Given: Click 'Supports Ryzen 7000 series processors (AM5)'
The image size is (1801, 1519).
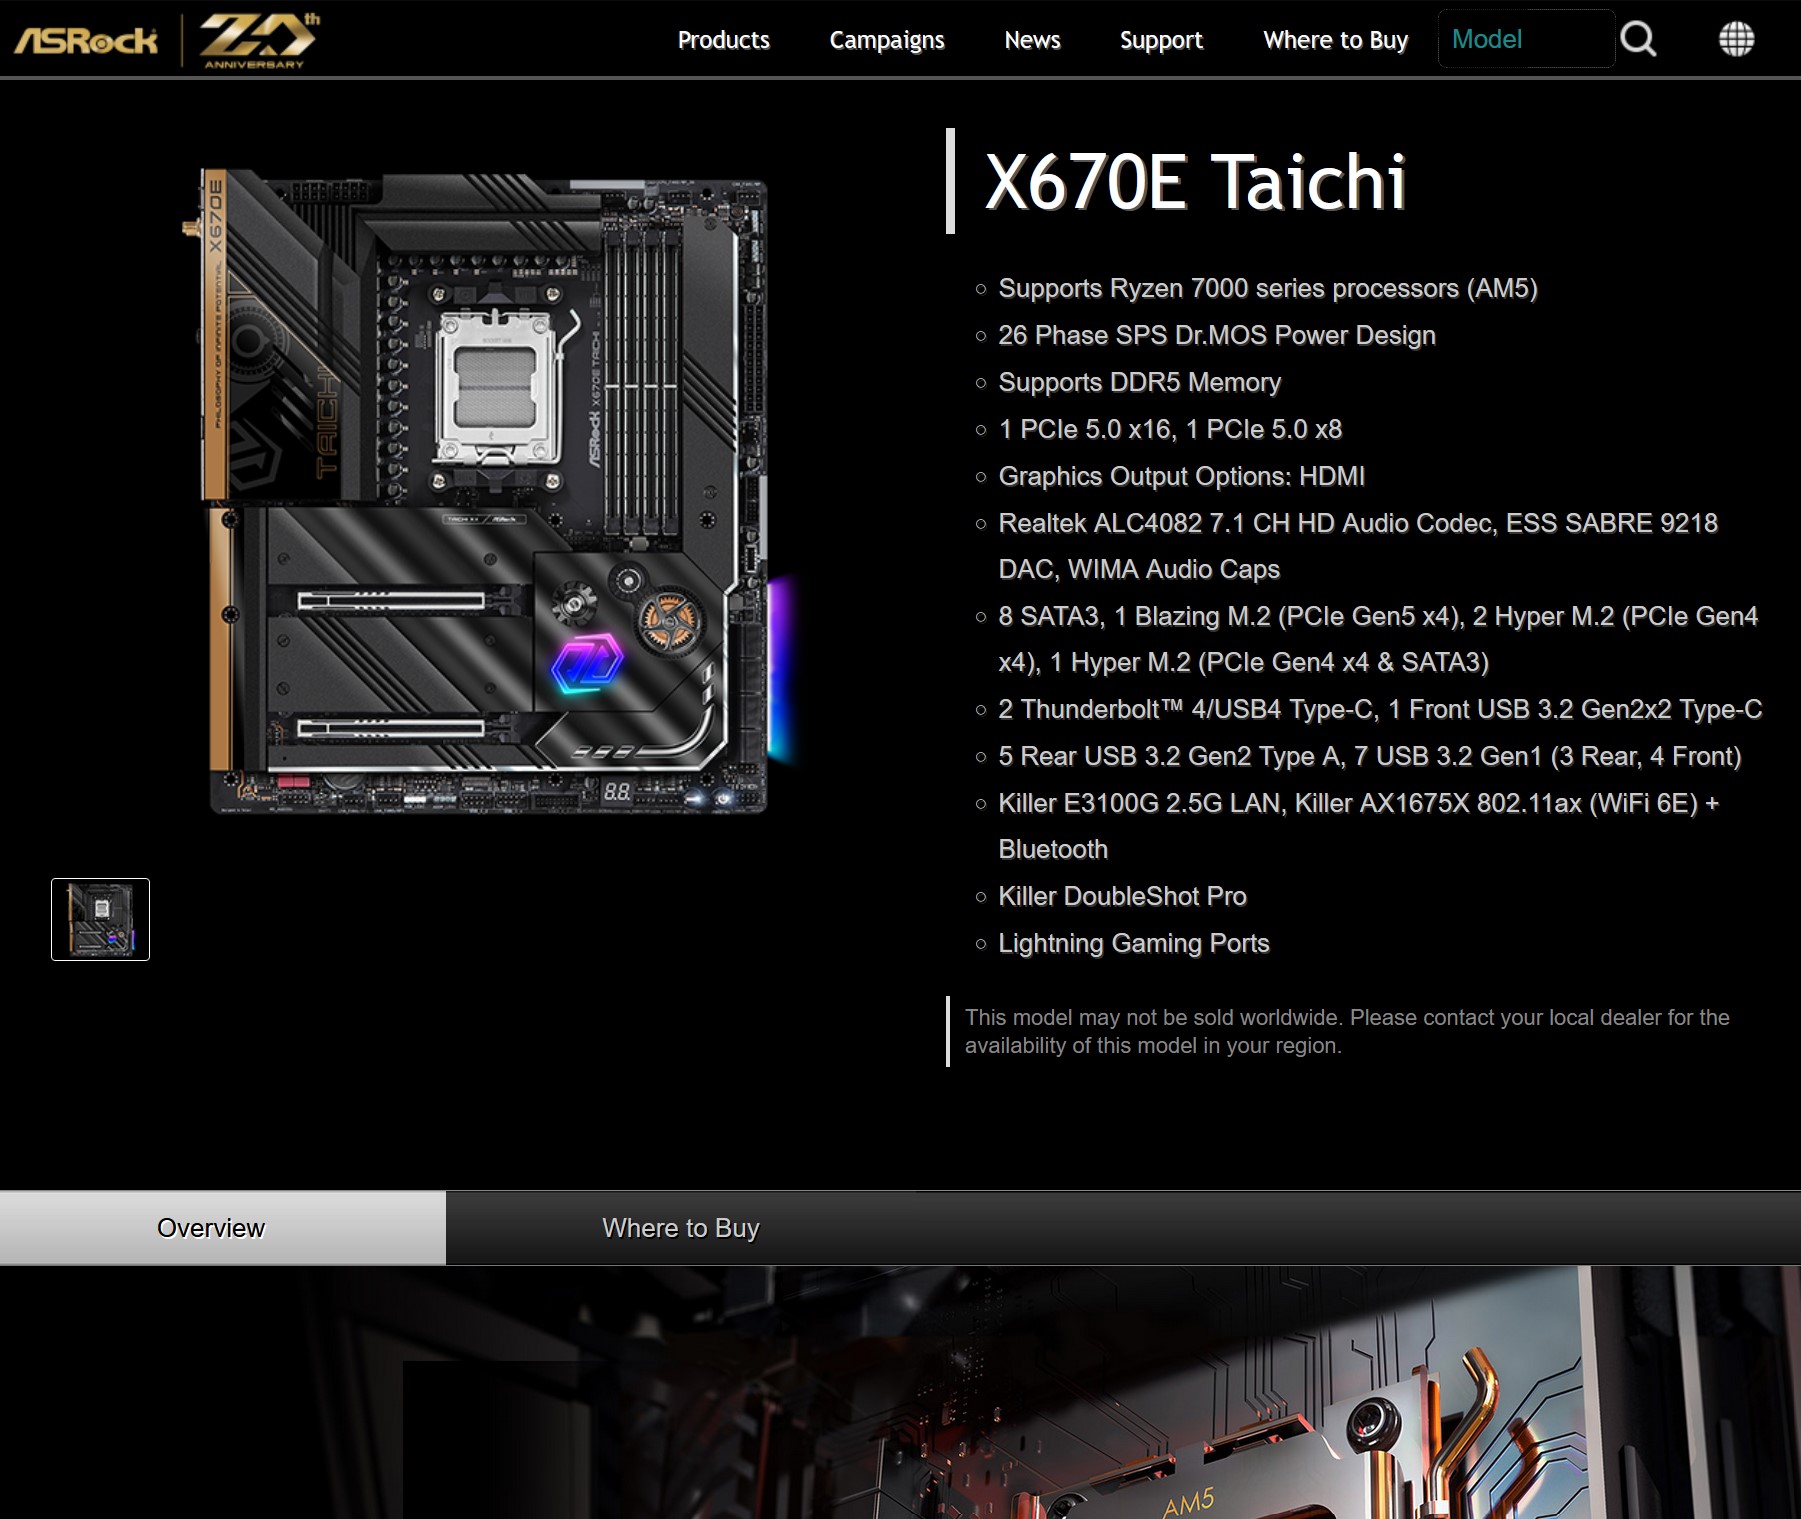Looking at the screenshot, I should [1268, 289].
